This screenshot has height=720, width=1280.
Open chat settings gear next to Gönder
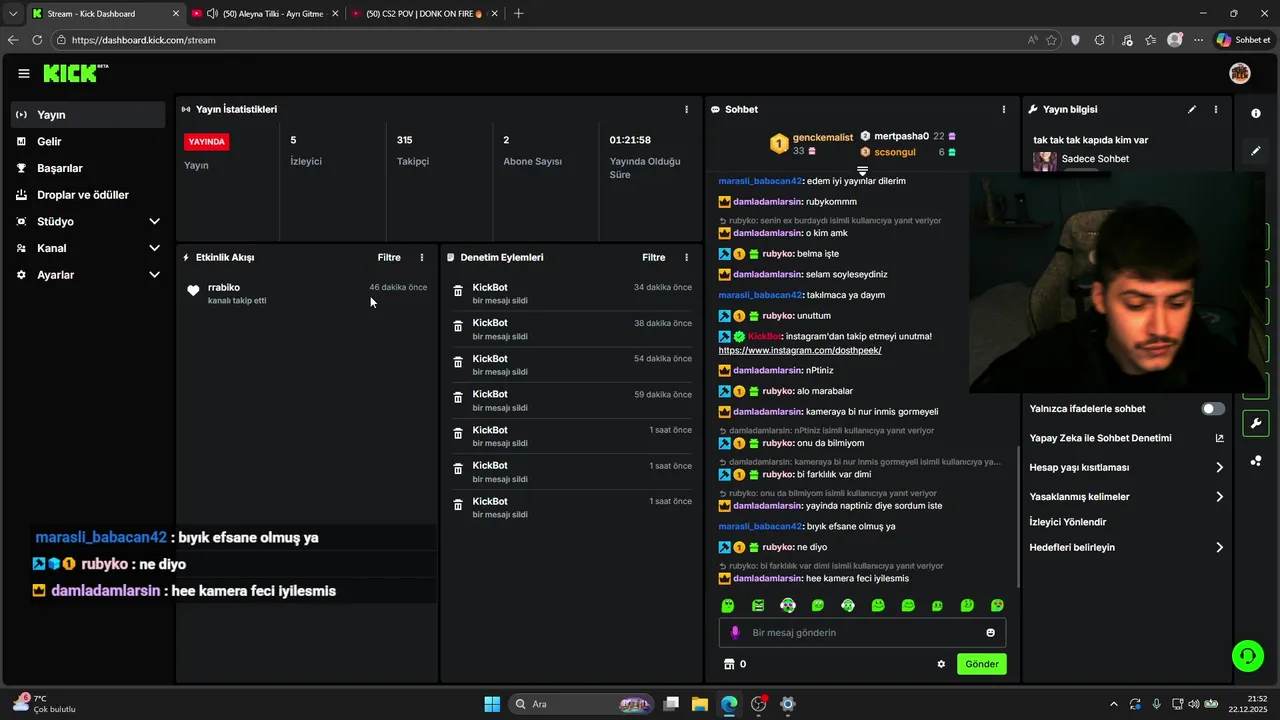point(941,664)
